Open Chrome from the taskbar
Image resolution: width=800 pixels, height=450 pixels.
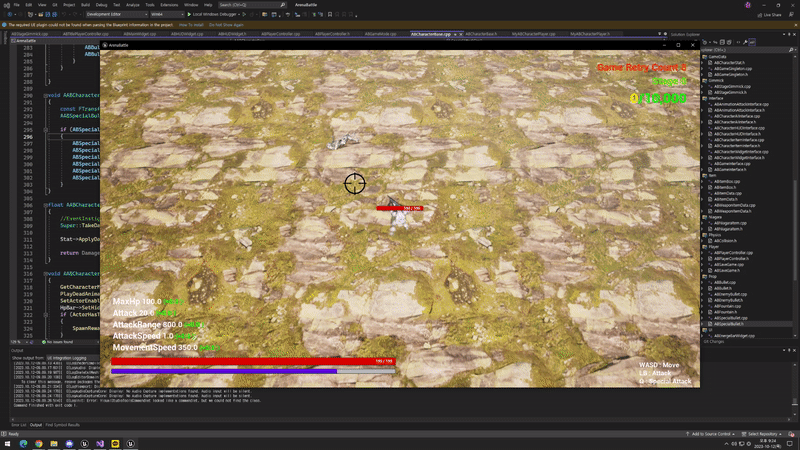click(39, 444)
